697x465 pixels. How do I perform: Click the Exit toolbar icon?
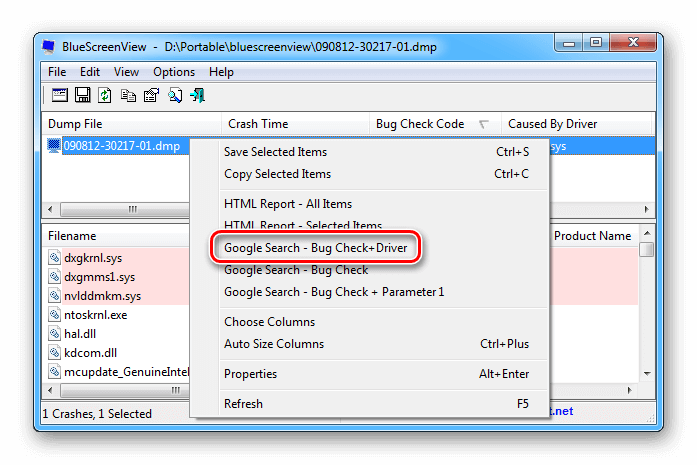tap(197, 95)
